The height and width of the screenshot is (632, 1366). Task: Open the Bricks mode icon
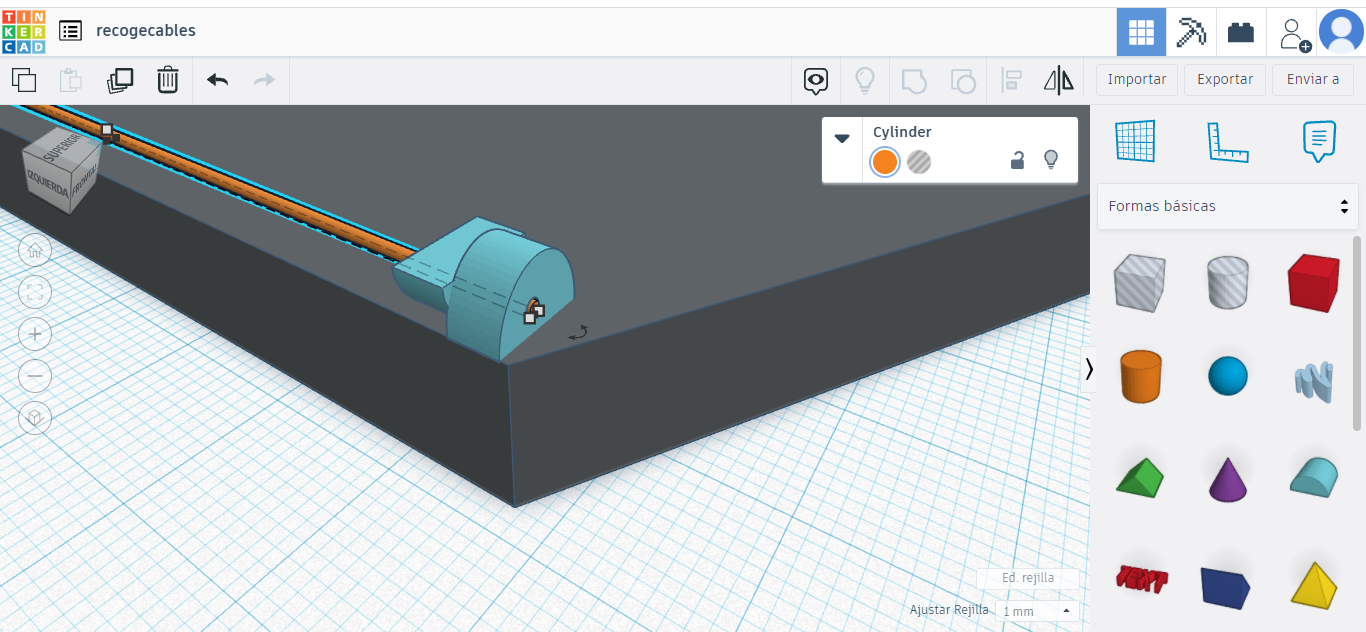[x=1241, y=32]
